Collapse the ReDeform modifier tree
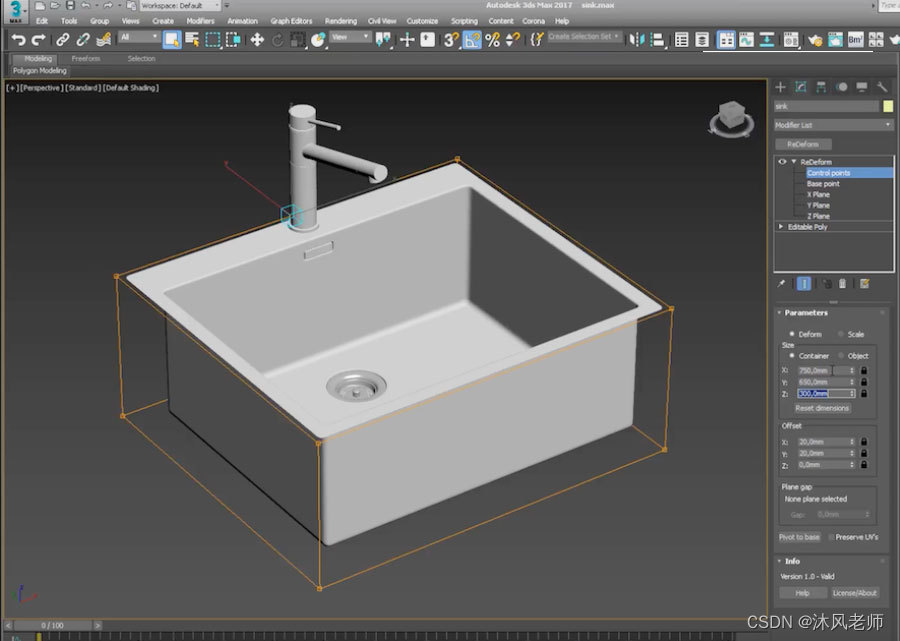The width and height of the screenshot is (900, 641). tap(793, 160)
